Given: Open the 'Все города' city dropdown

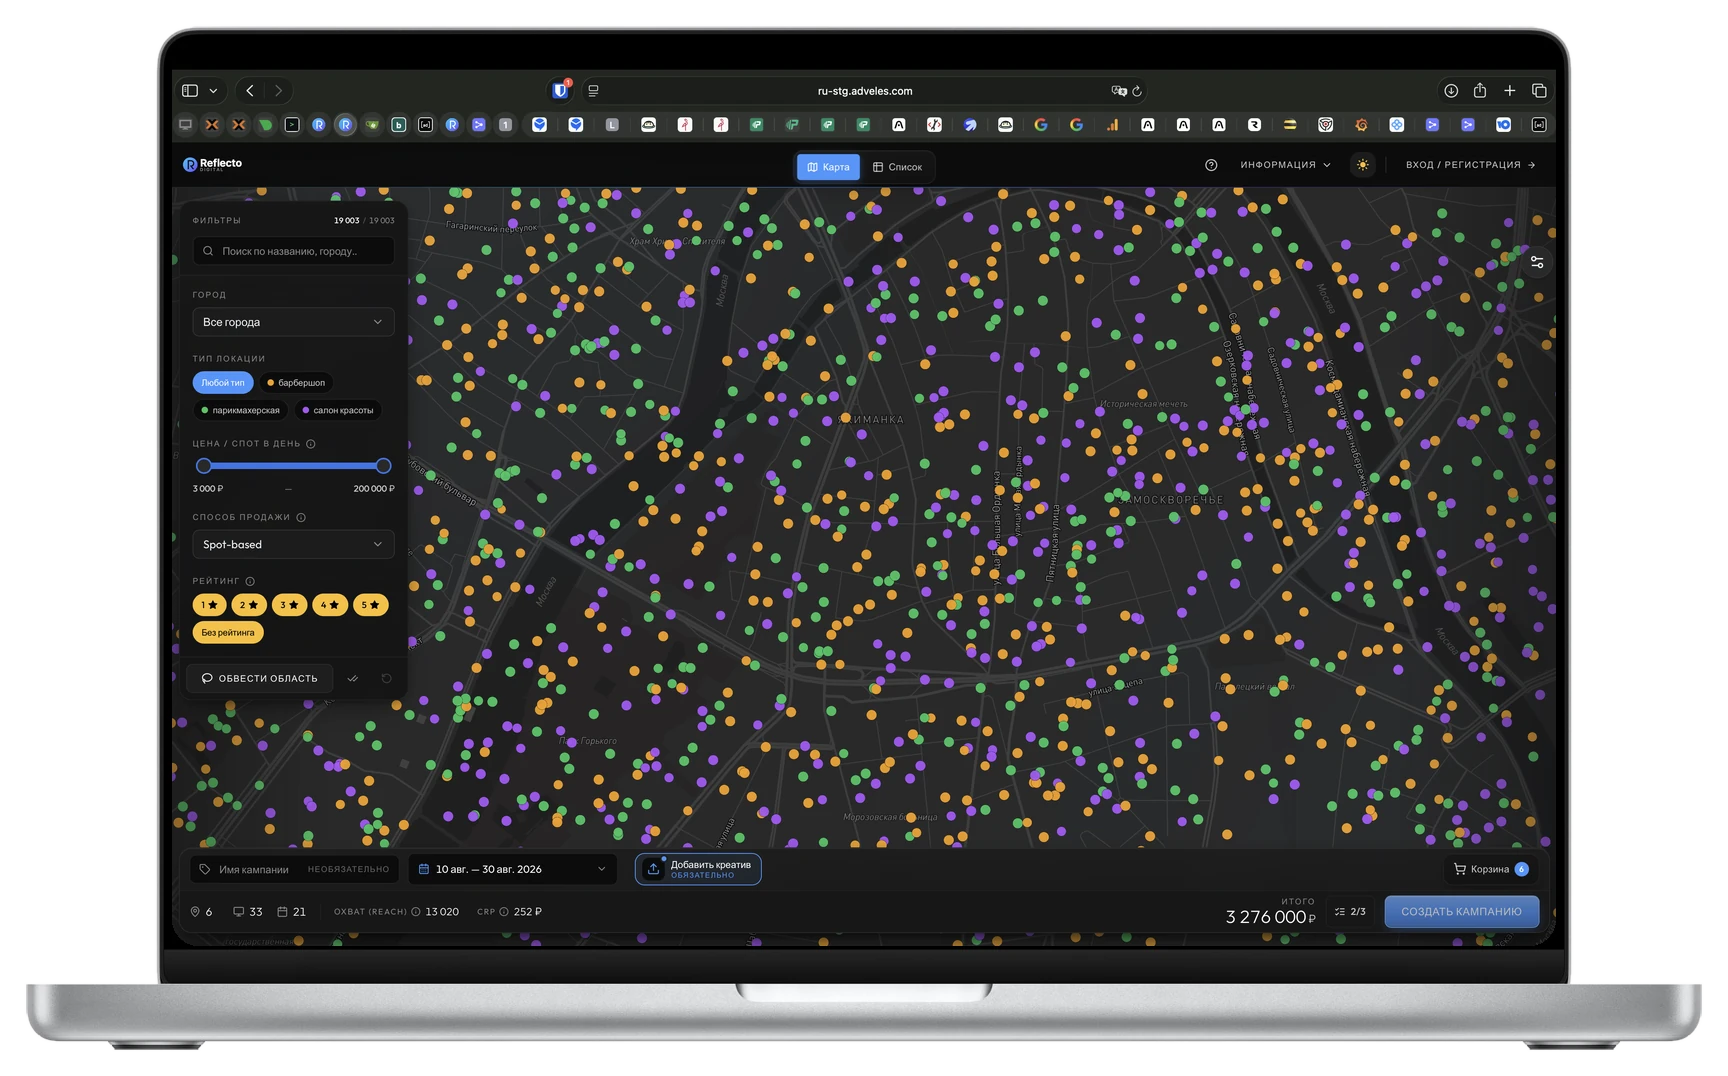Looking at the screenshot, I should click(x=293, y=322).
